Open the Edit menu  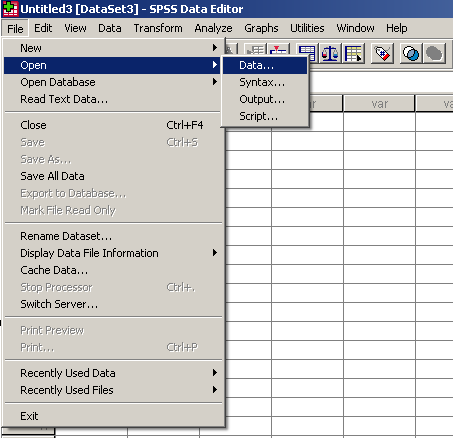(x=43, y=28)
